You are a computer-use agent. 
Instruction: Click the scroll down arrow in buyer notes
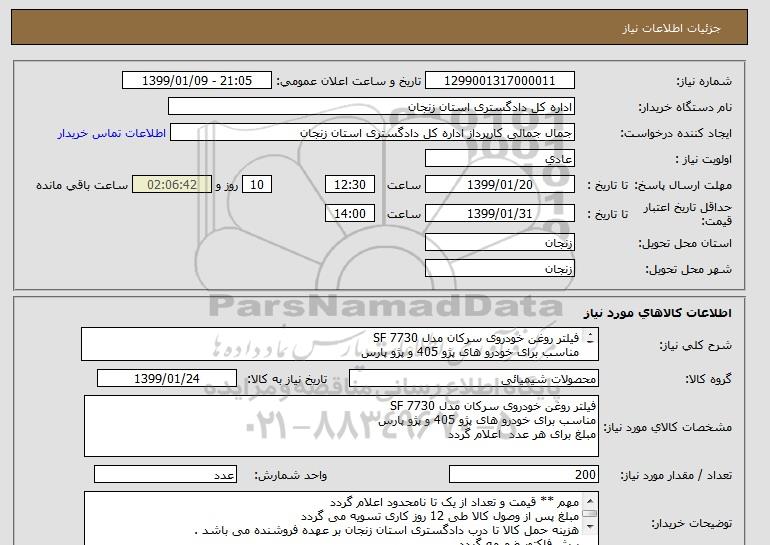click(x=590, y=527)
